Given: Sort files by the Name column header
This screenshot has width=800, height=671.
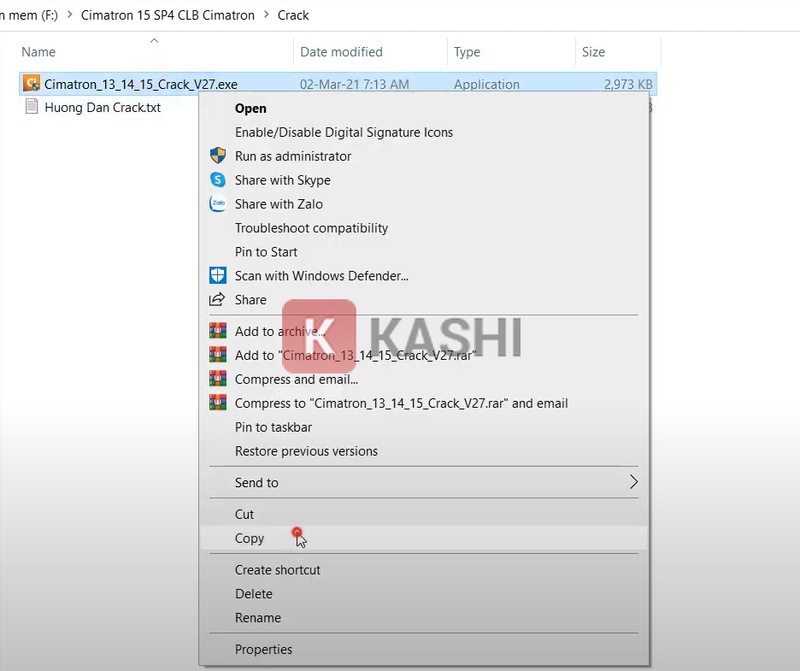Looking at the screenshot, I should click(38, 52).
